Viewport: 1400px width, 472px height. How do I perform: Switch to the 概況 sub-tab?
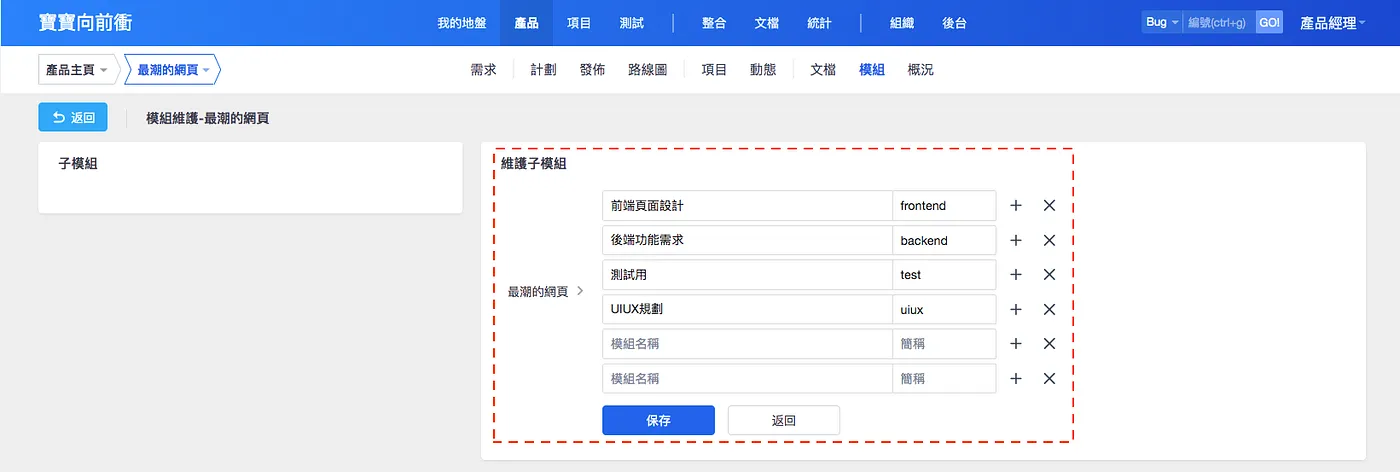(x=921, y=70)
